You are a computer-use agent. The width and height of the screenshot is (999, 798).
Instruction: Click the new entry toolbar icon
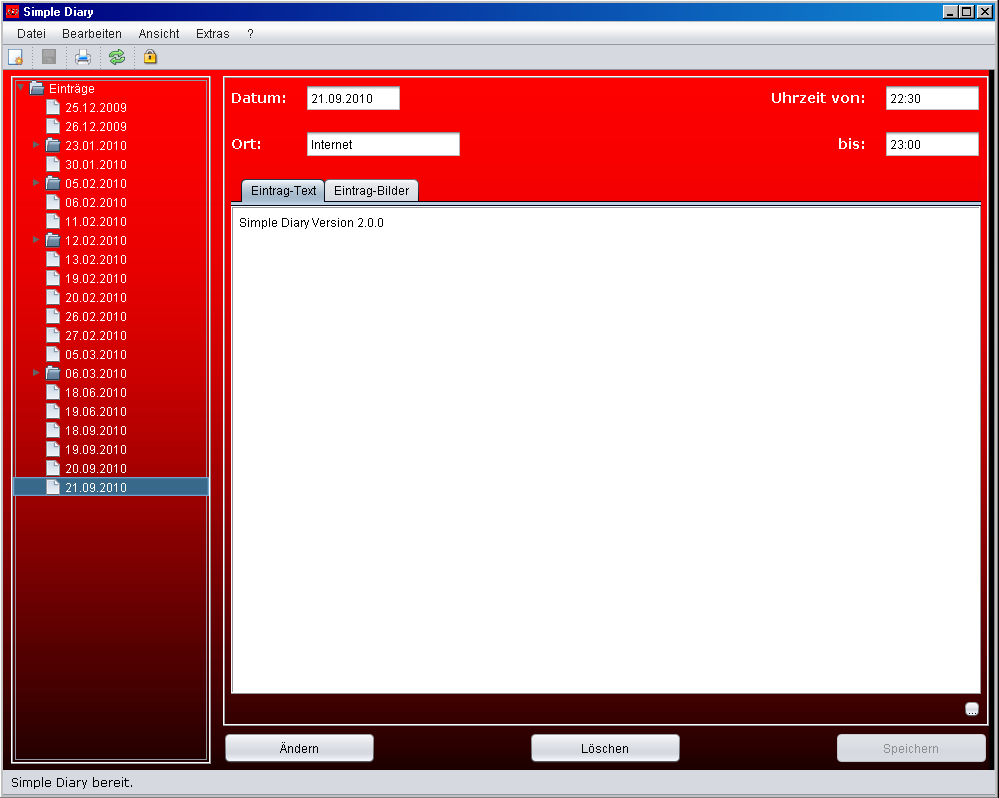(15, 57)
